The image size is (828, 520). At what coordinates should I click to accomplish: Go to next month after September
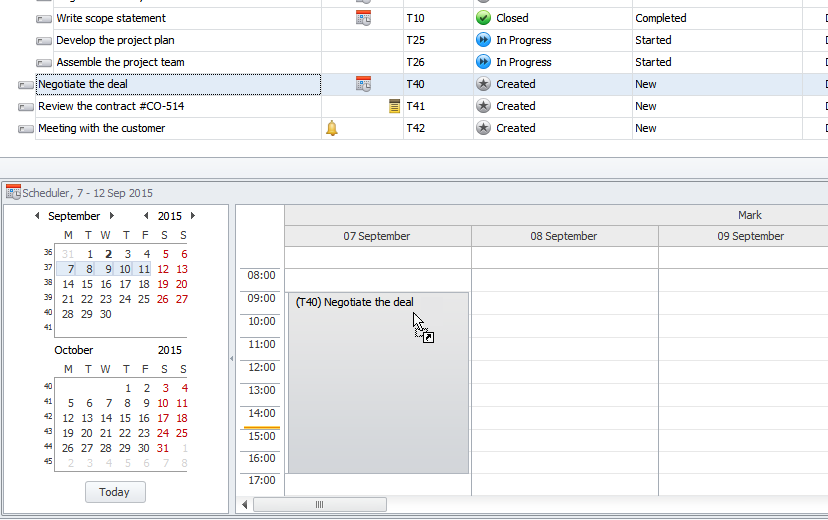112,216
